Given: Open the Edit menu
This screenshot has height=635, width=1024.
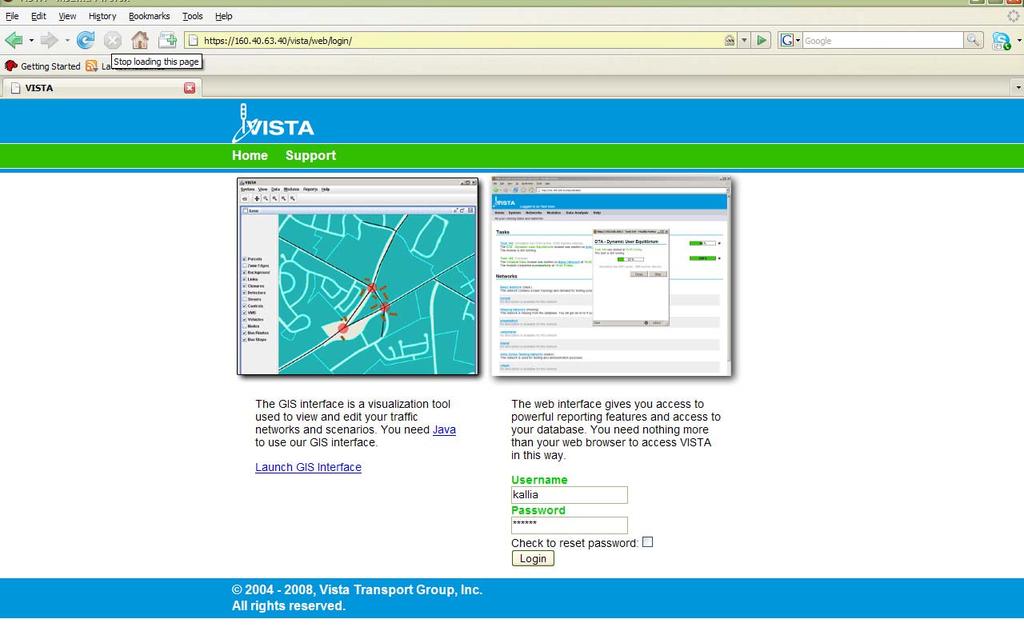Looking at the screenshot, I should coord(39,16).
